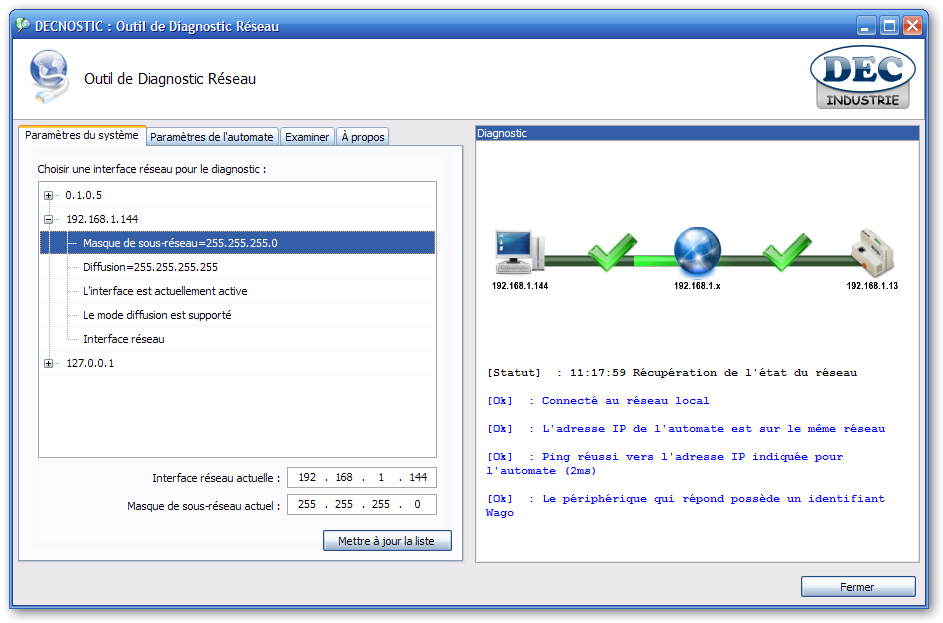Click the Fermer button
Image resolution: width=943 pixels, height=623 pixels.
click(857, 587)
